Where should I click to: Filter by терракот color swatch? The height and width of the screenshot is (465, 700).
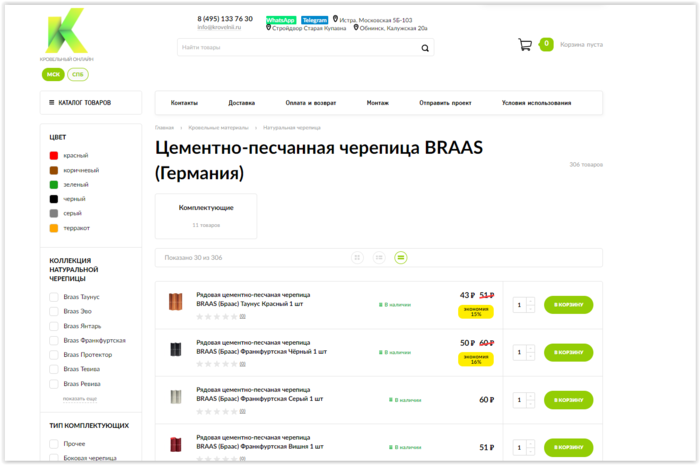[x=54, y=228]
